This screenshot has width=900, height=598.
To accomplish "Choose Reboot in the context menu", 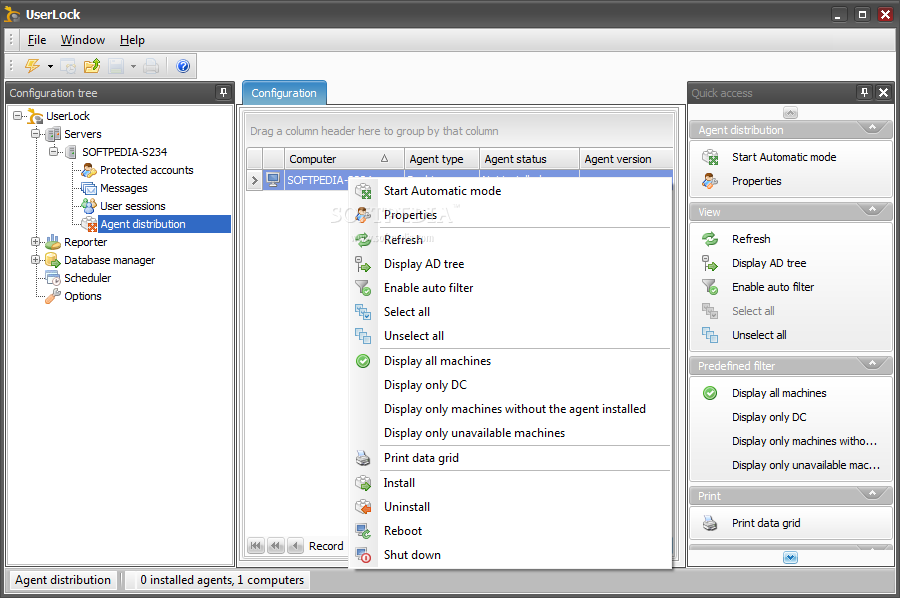I will point(510,531).
